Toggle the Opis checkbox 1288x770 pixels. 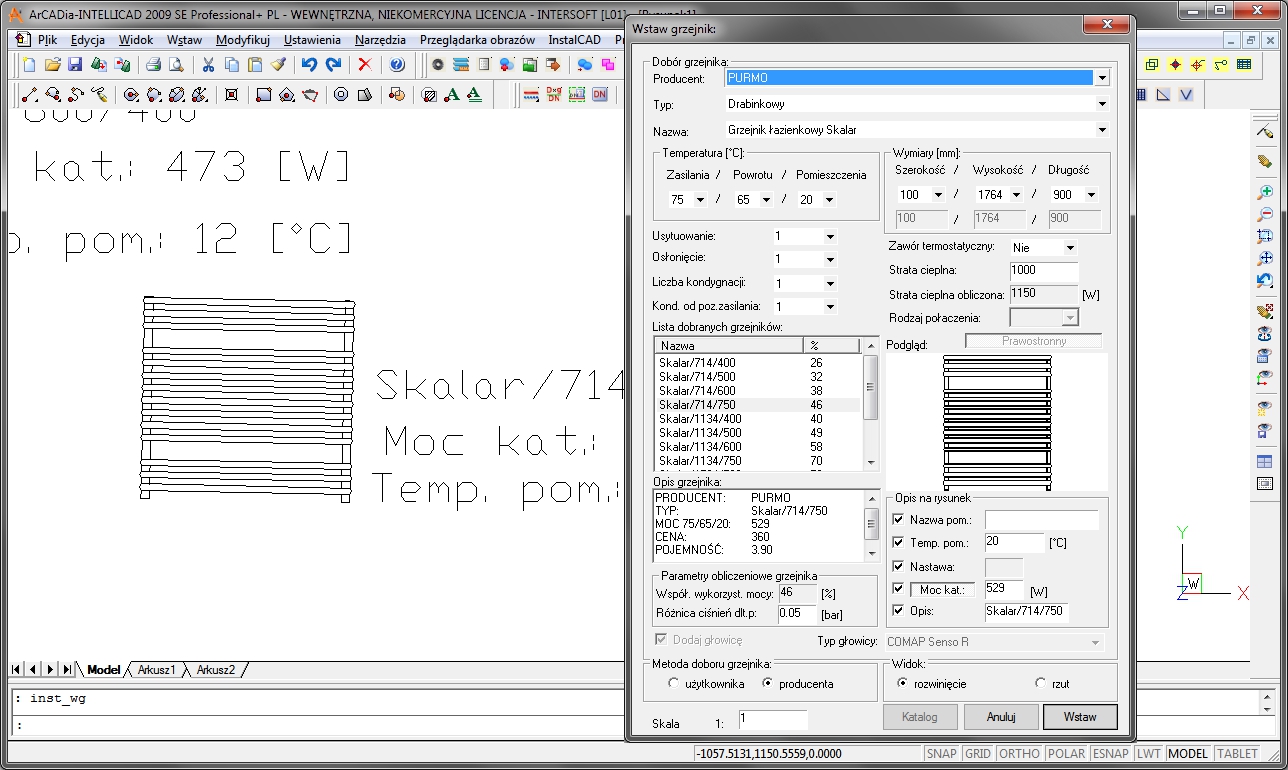pos(898,610)
